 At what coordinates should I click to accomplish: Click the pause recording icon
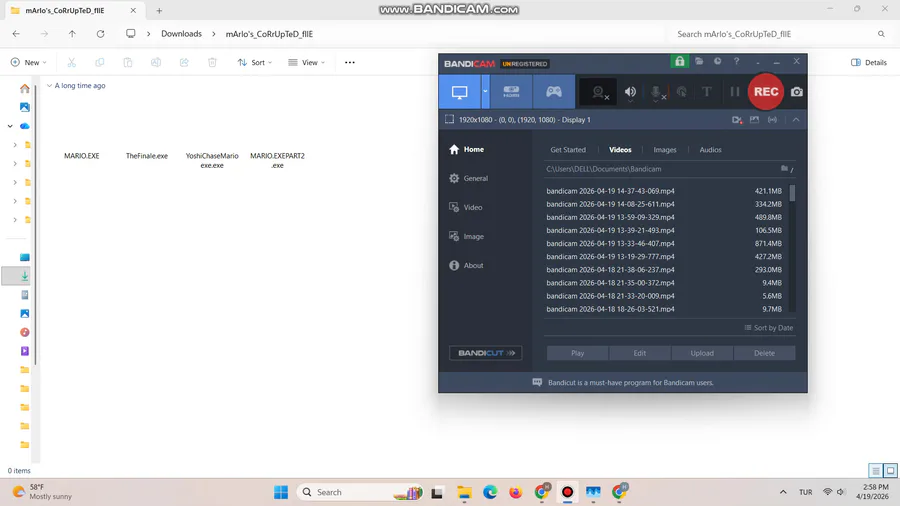[x=735, y=92]
